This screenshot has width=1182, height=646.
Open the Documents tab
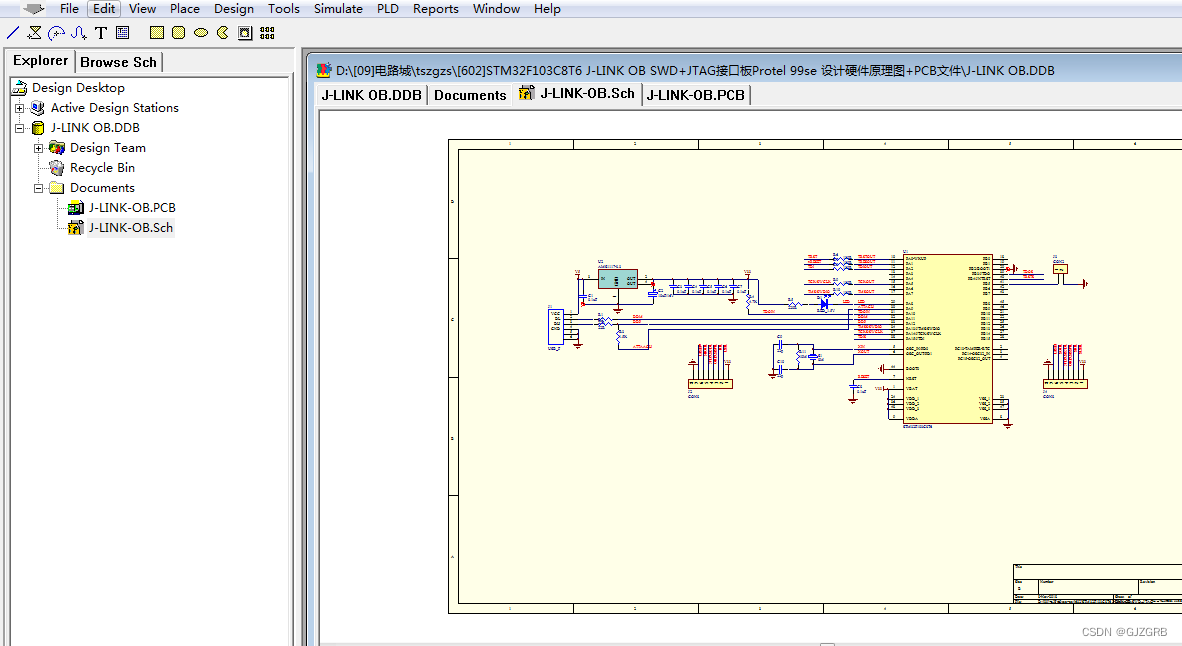point(470,95)
